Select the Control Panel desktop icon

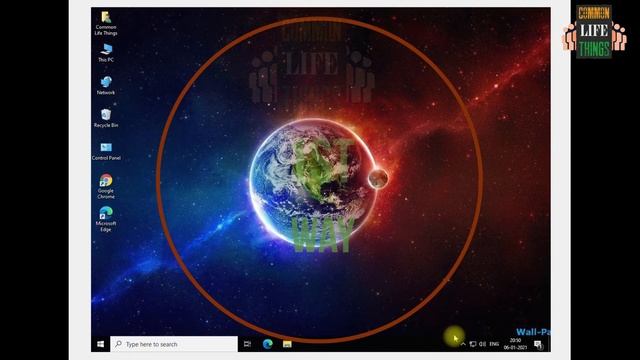click(106, 151)
